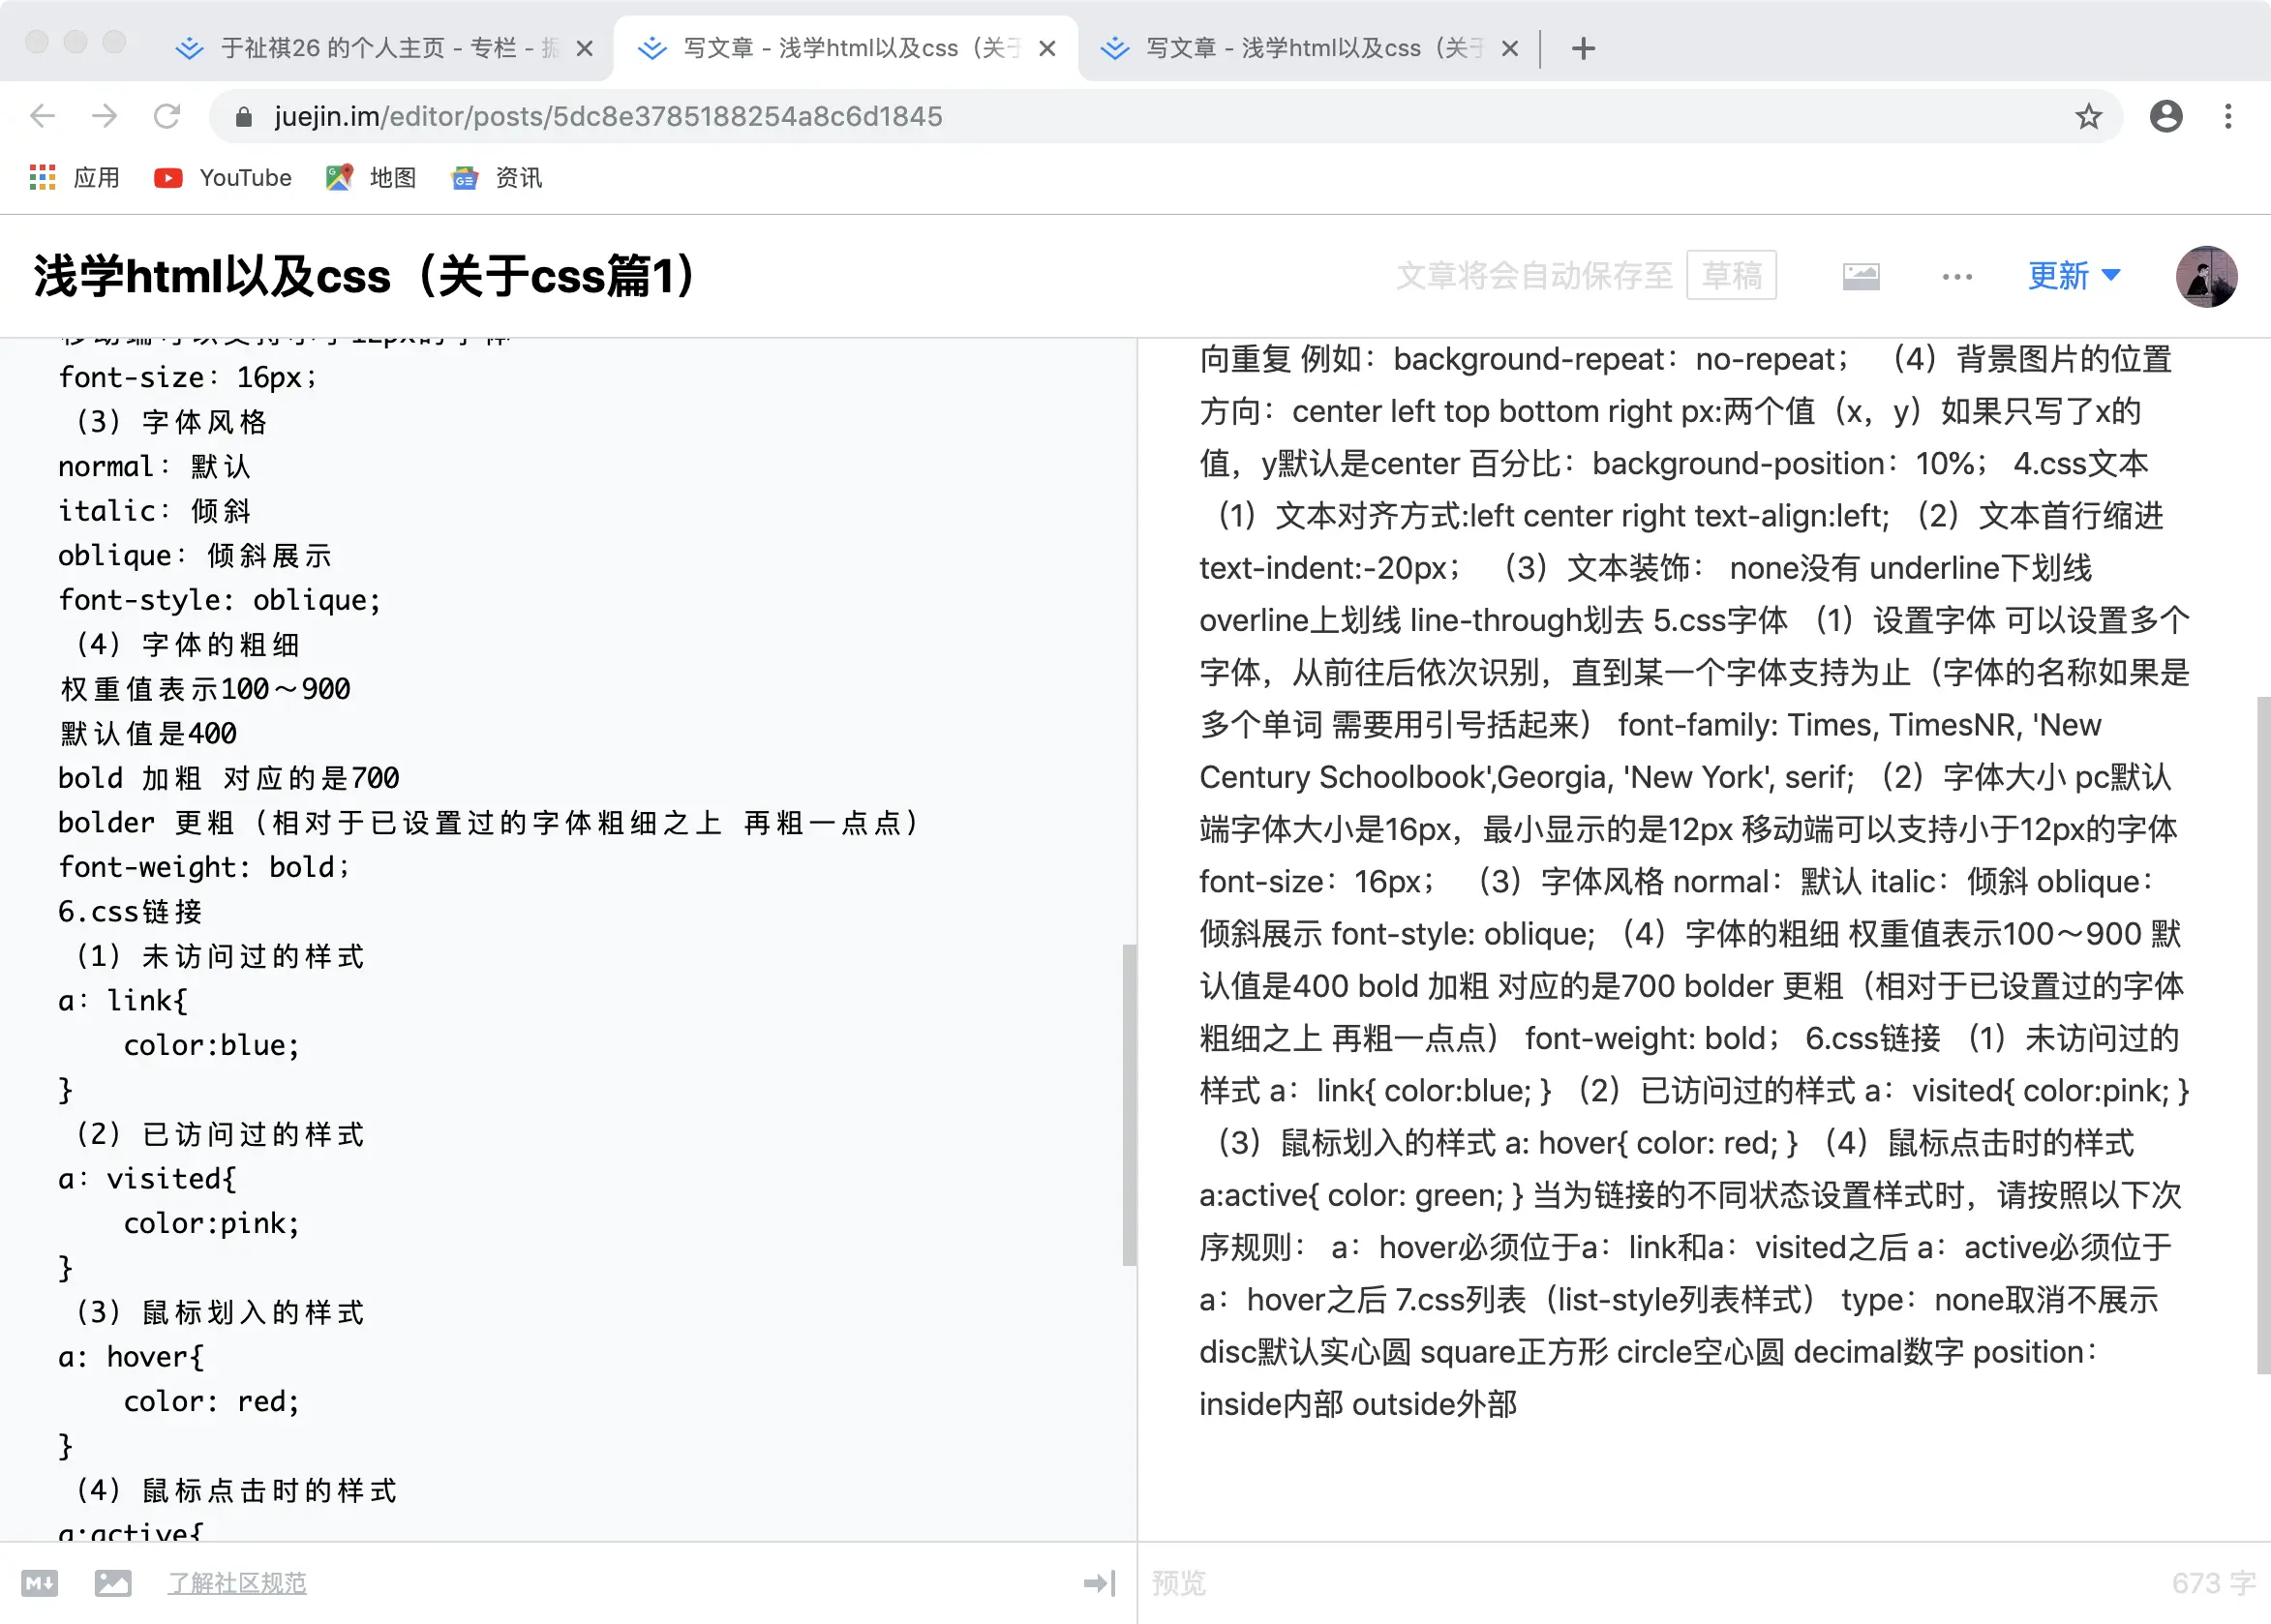Open the YouTube bookmark
The width and height of the screenshot is (2271, 1624).
(223, 178)
